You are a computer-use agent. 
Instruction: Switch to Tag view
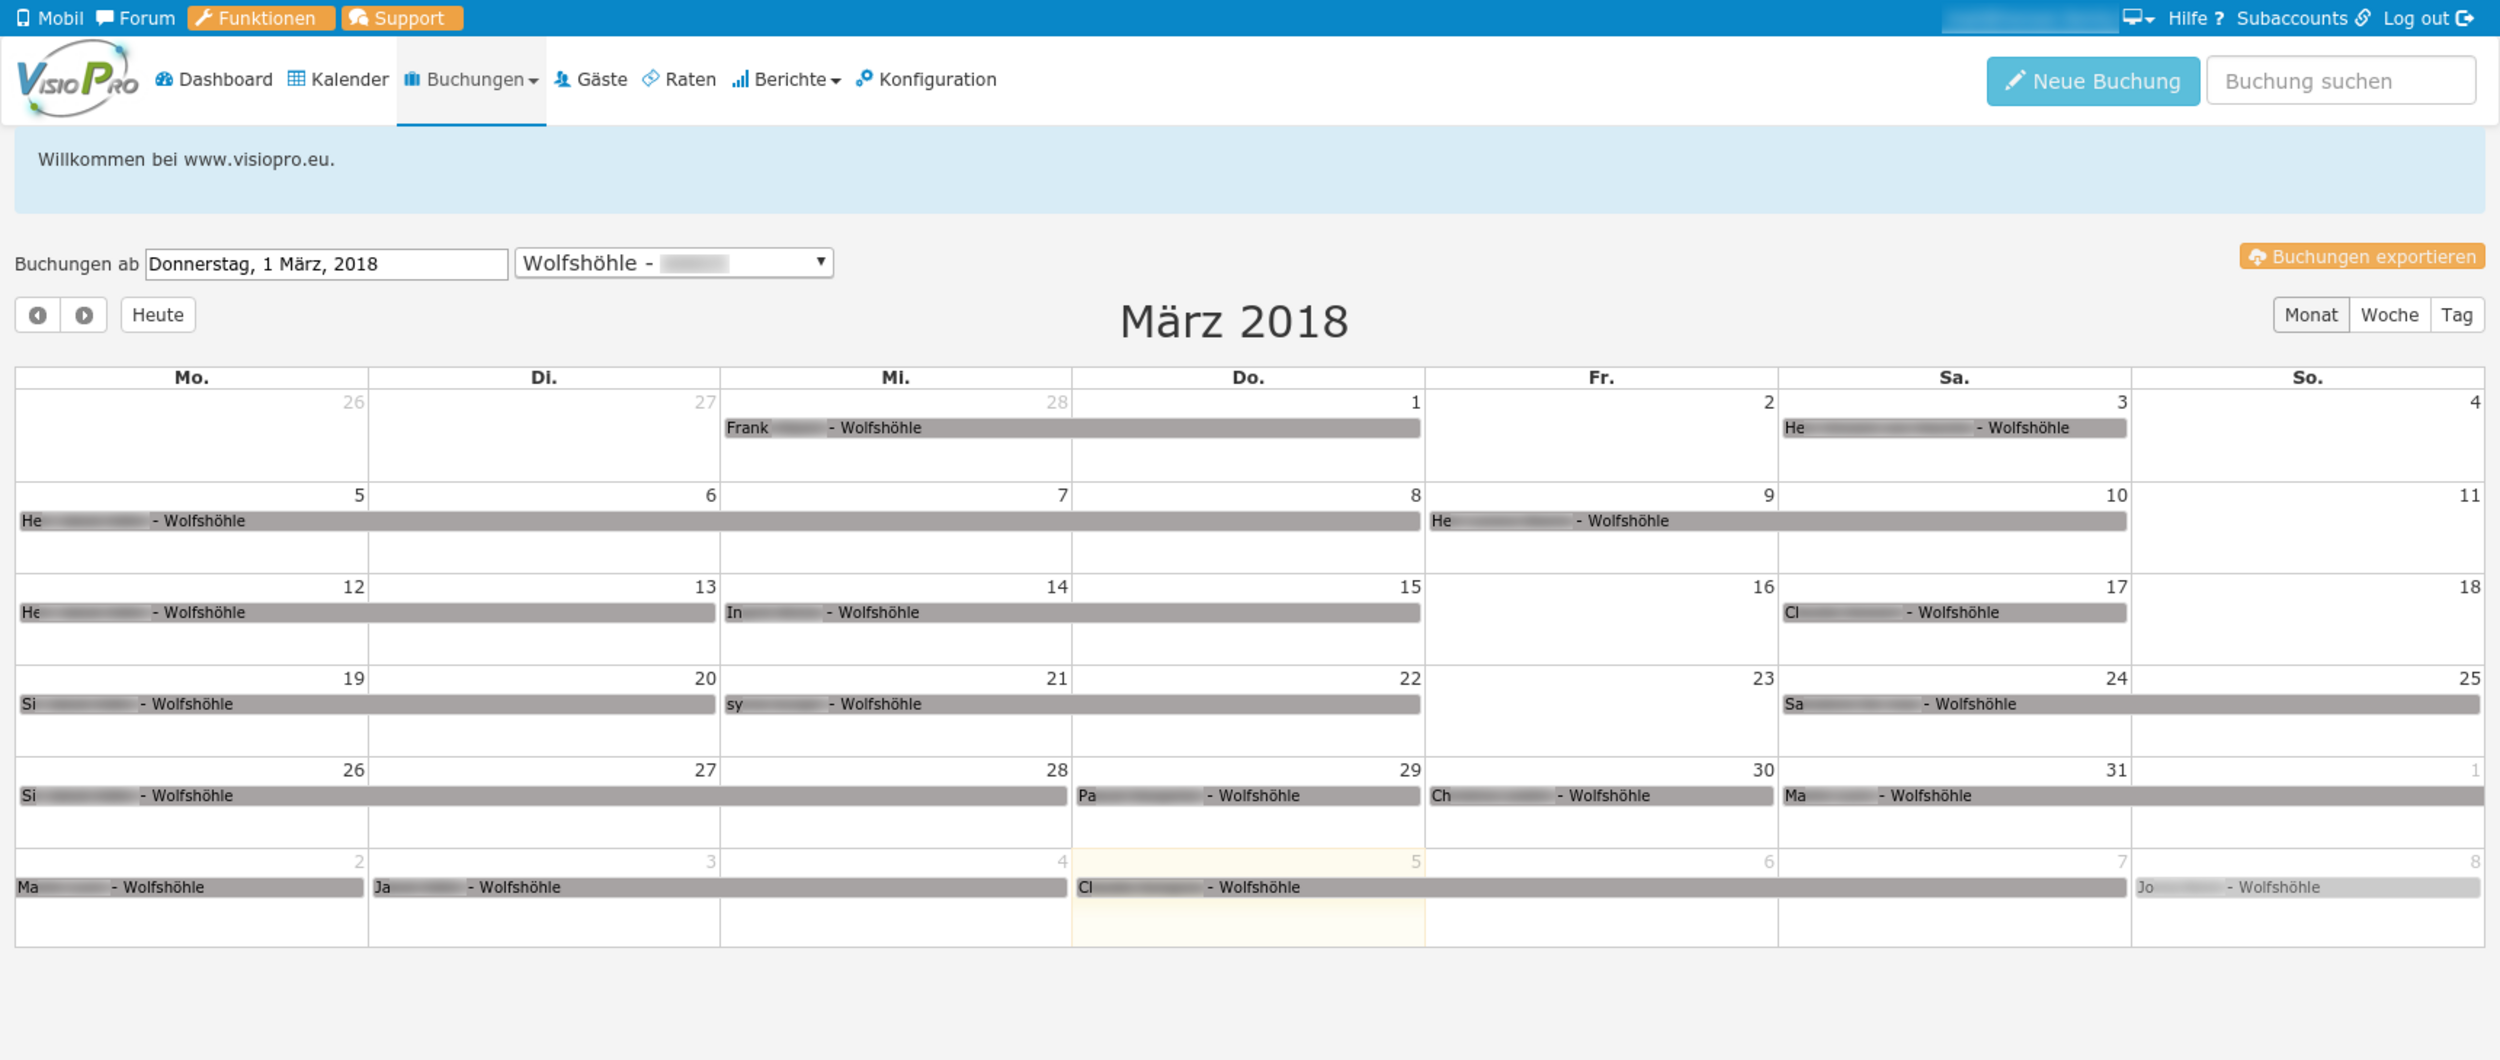2456,315
